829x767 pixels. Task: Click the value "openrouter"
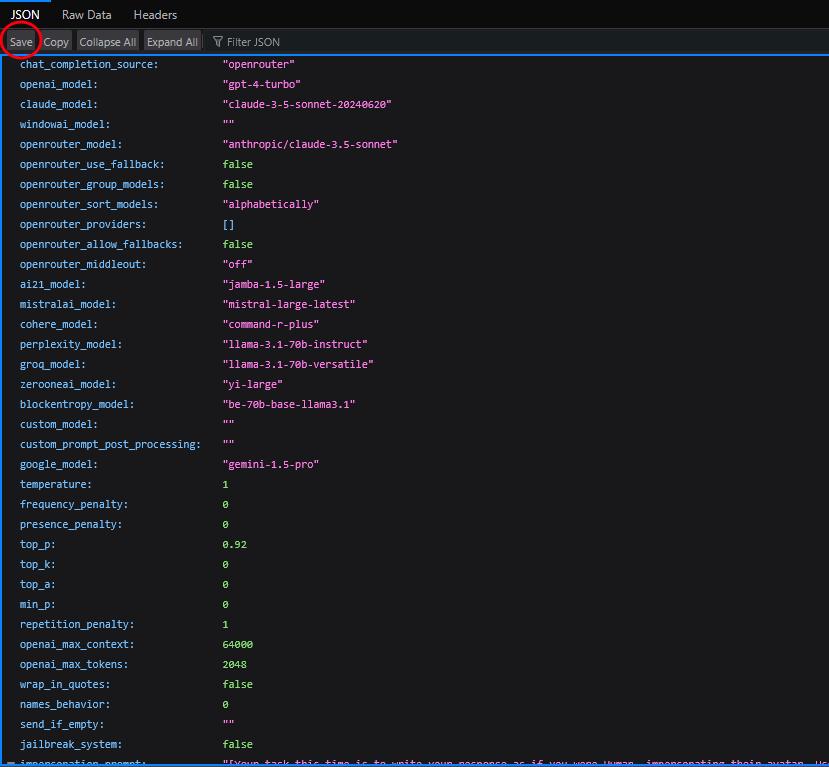259,64
